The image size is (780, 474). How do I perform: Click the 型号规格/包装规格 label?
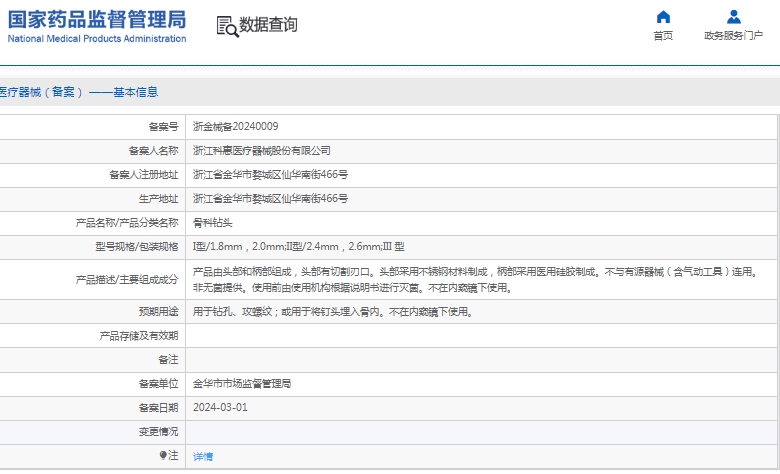pos(137,247)
